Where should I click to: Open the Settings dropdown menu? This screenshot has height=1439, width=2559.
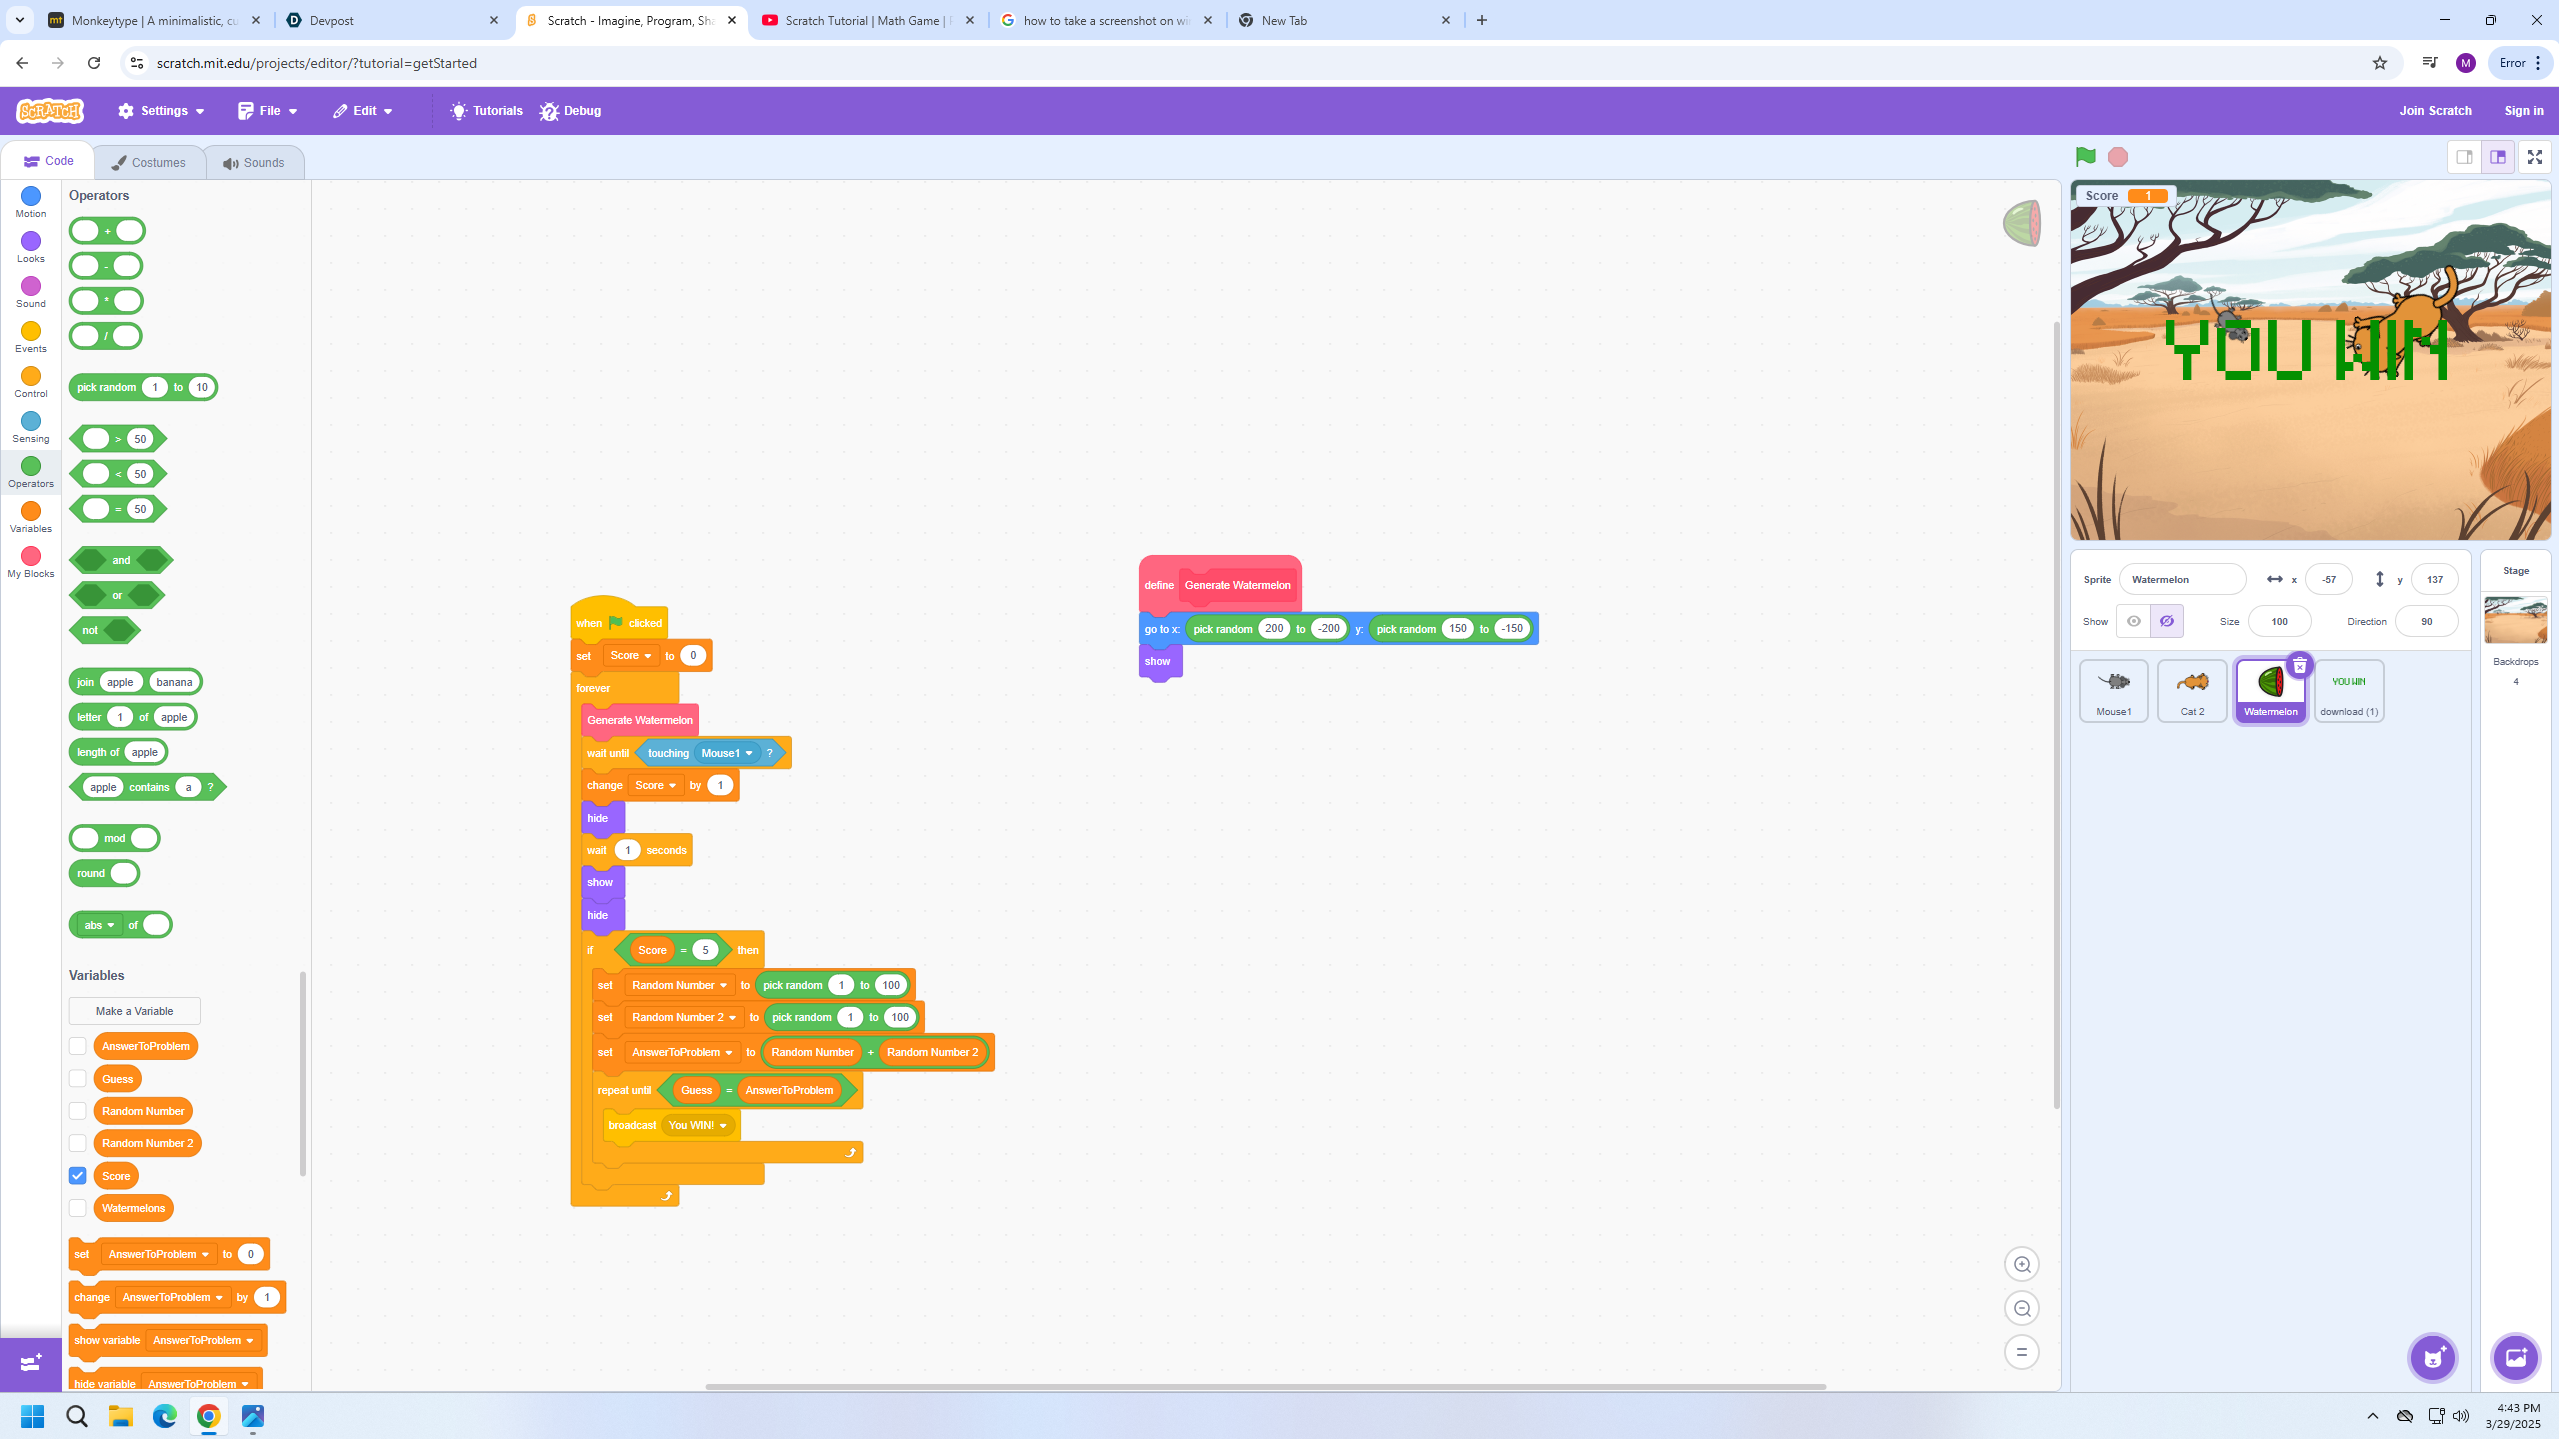pos(161,111)
